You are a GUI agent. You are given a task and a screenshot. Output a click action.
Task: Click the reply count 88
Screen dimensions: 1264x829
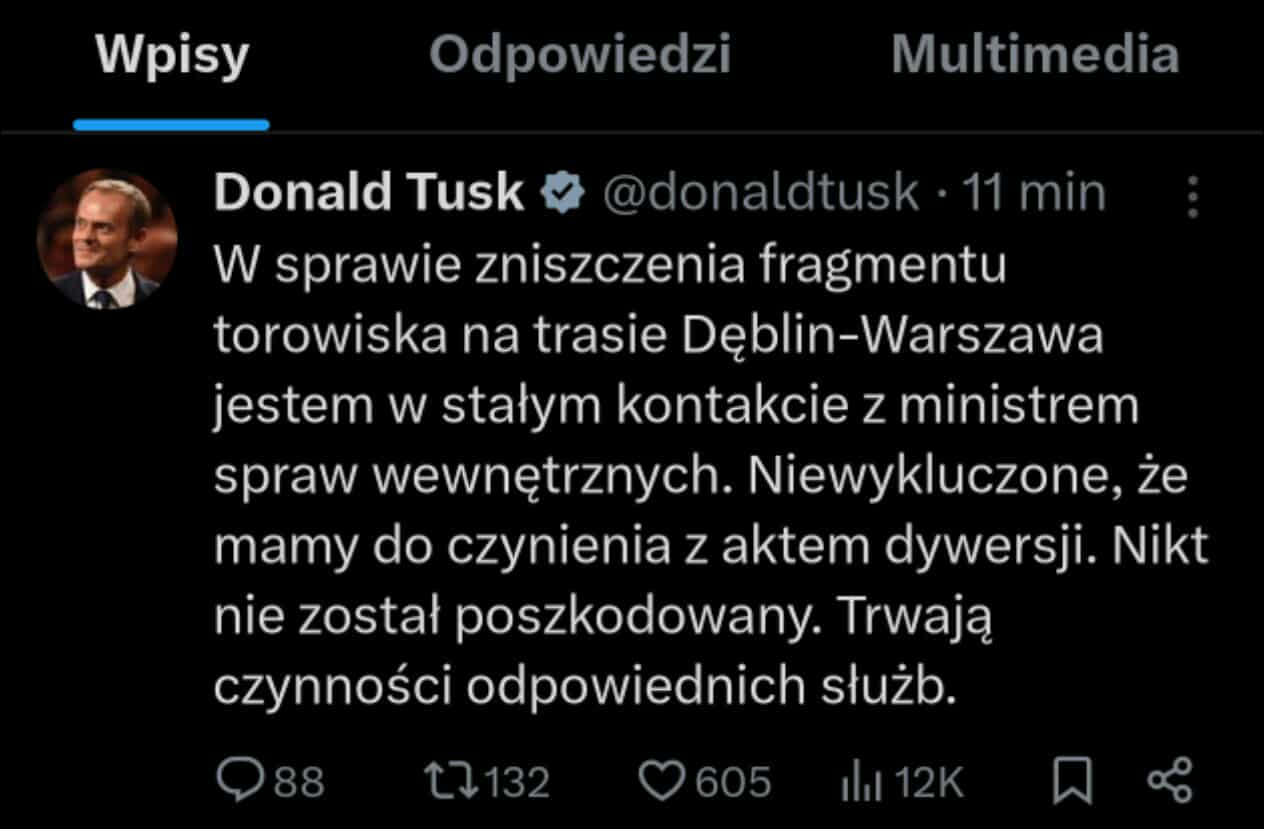pyautogui.click(x=299, y=782)
